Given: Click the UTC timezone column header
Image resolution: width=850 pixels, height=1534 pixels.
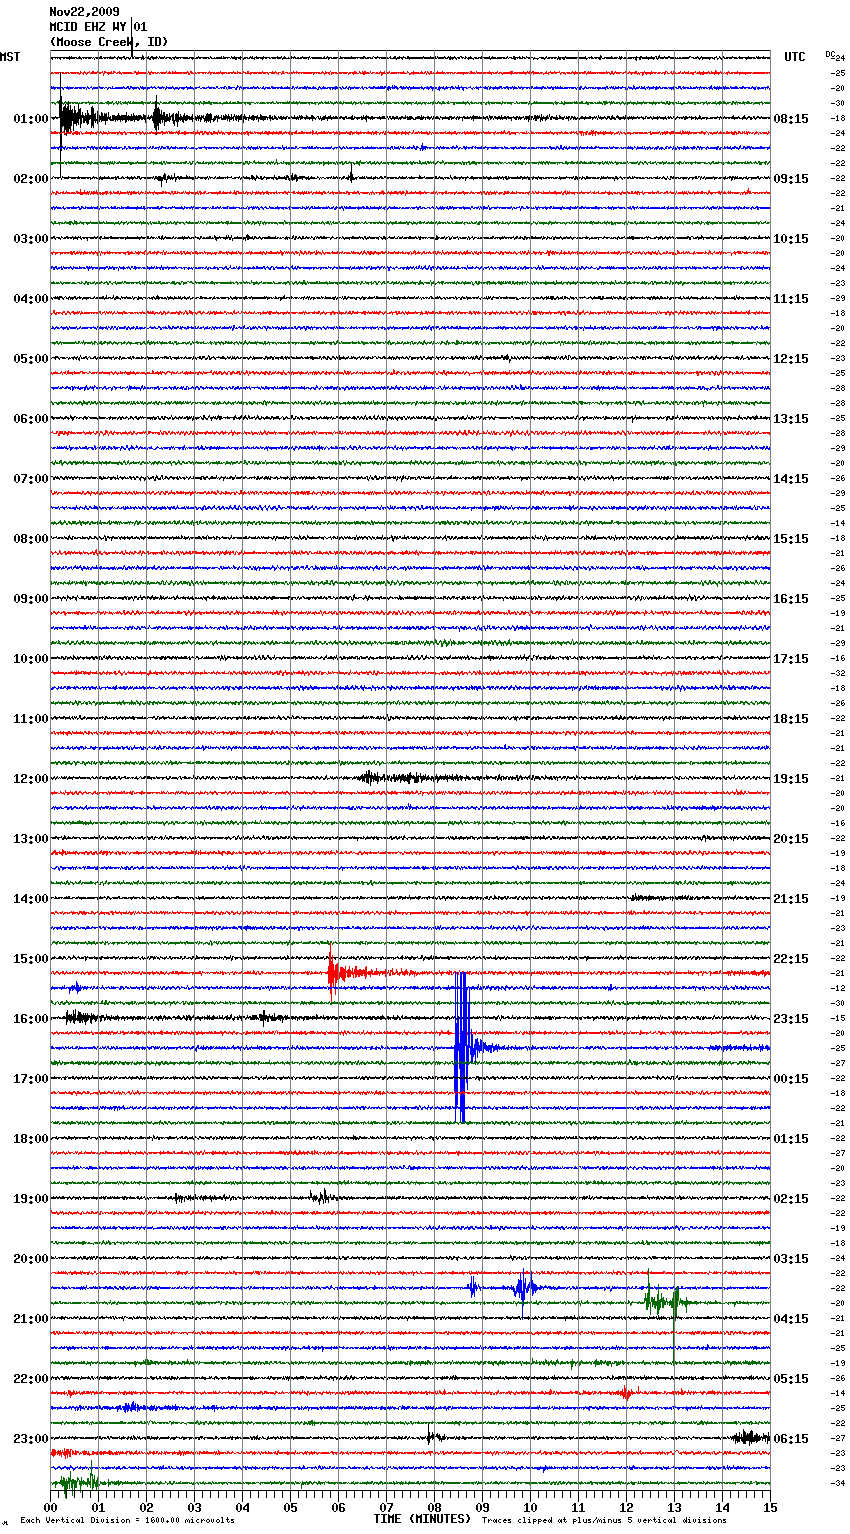Looking at the screenshot, I should tap(794, 57).
